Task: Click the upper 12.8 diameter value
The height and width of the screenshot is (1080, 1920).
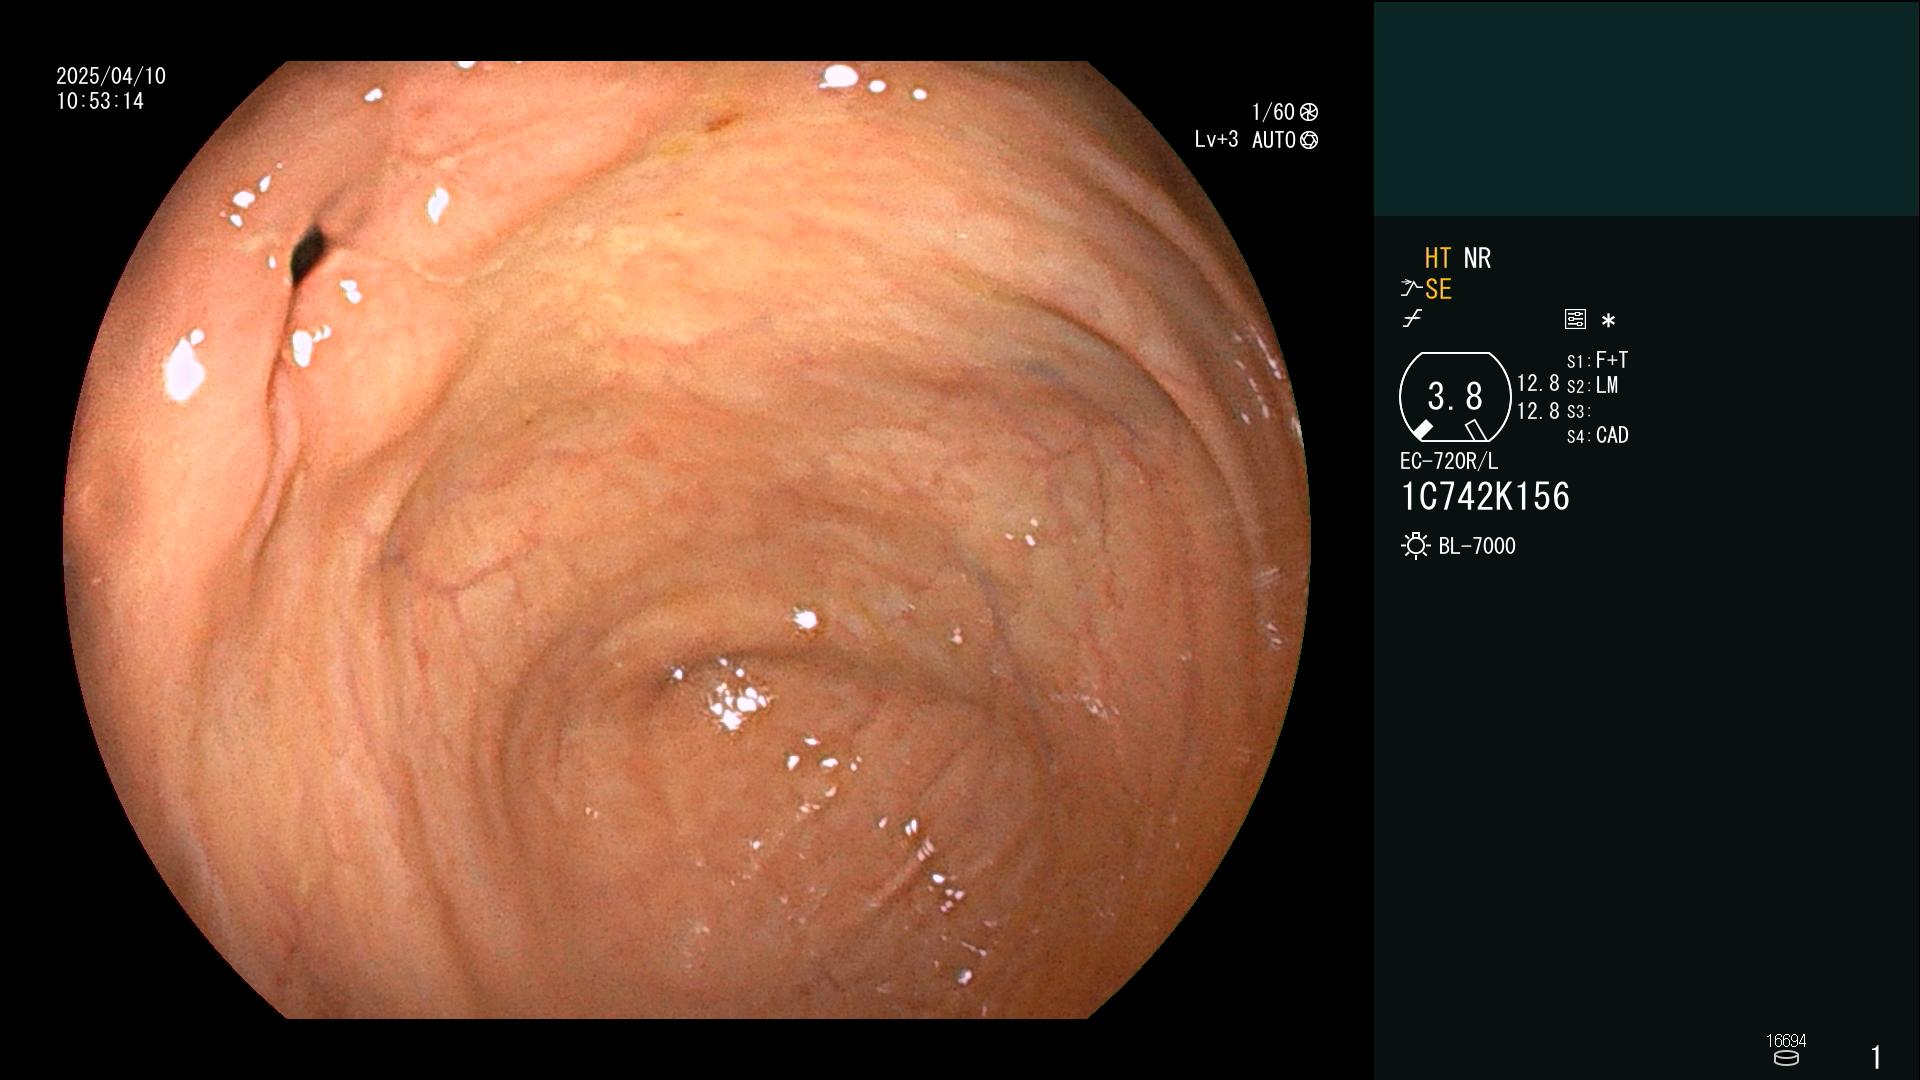Action: coord(1538,383)
